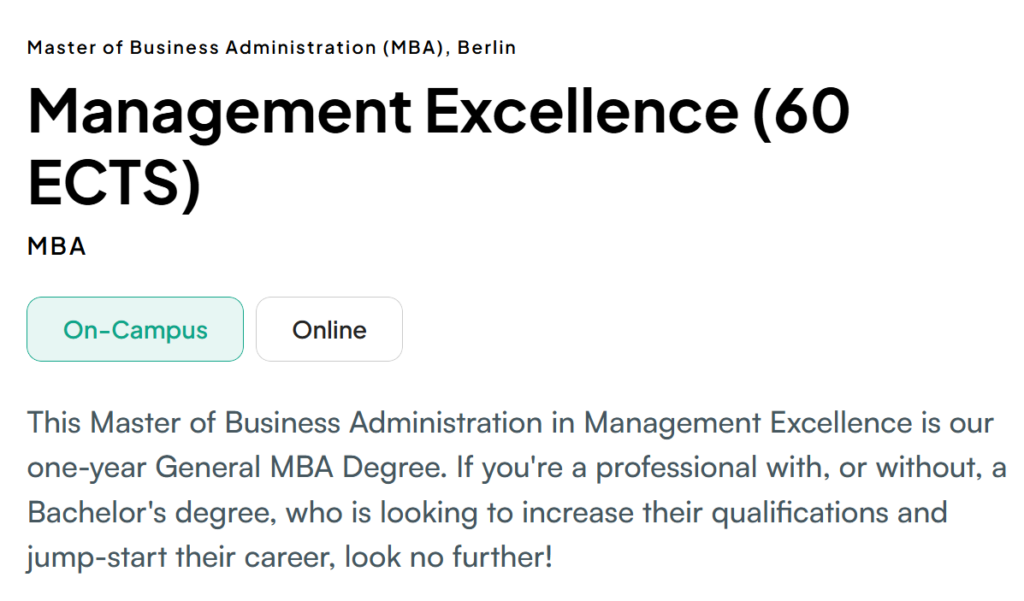This screenshot has width=1024, height=601.
Task: Click "Management Excellence" in the description paragraph
Action: click(748, 423)
